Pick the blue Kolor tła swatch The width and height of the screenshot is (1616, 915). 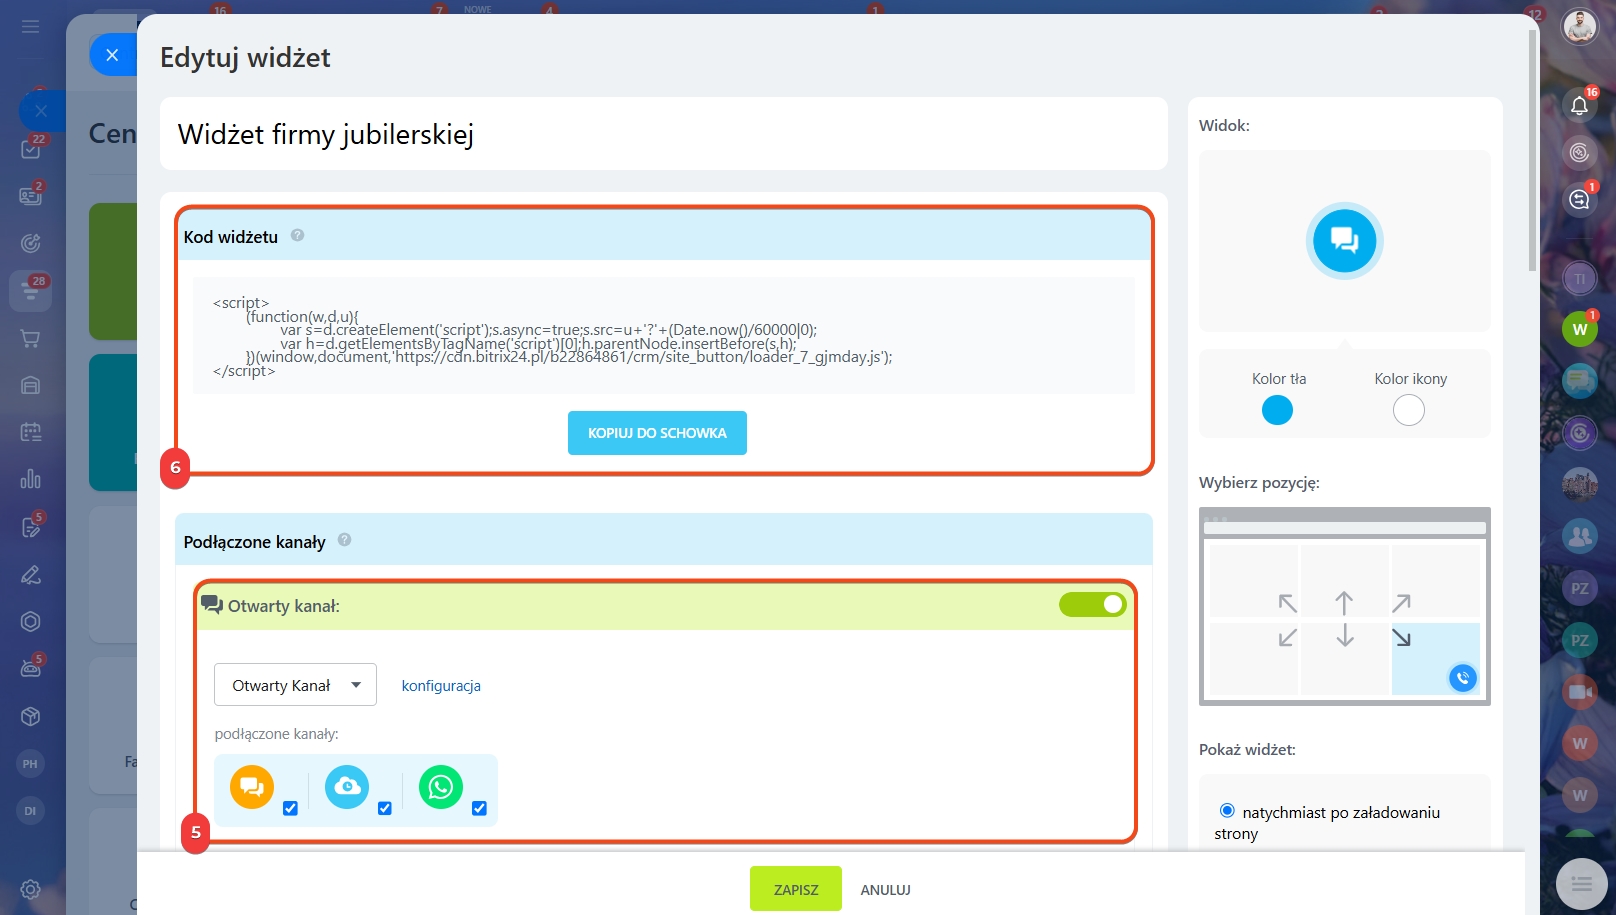(x=1277, y=410)
